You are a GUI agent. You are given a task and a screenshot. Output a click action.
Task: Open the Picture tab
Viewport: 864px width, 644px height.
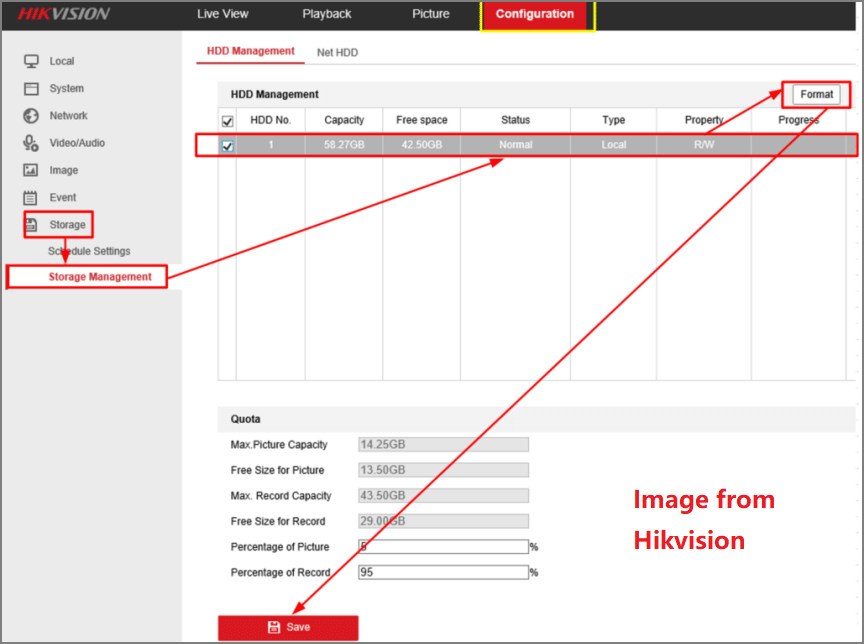click(431, 14)
